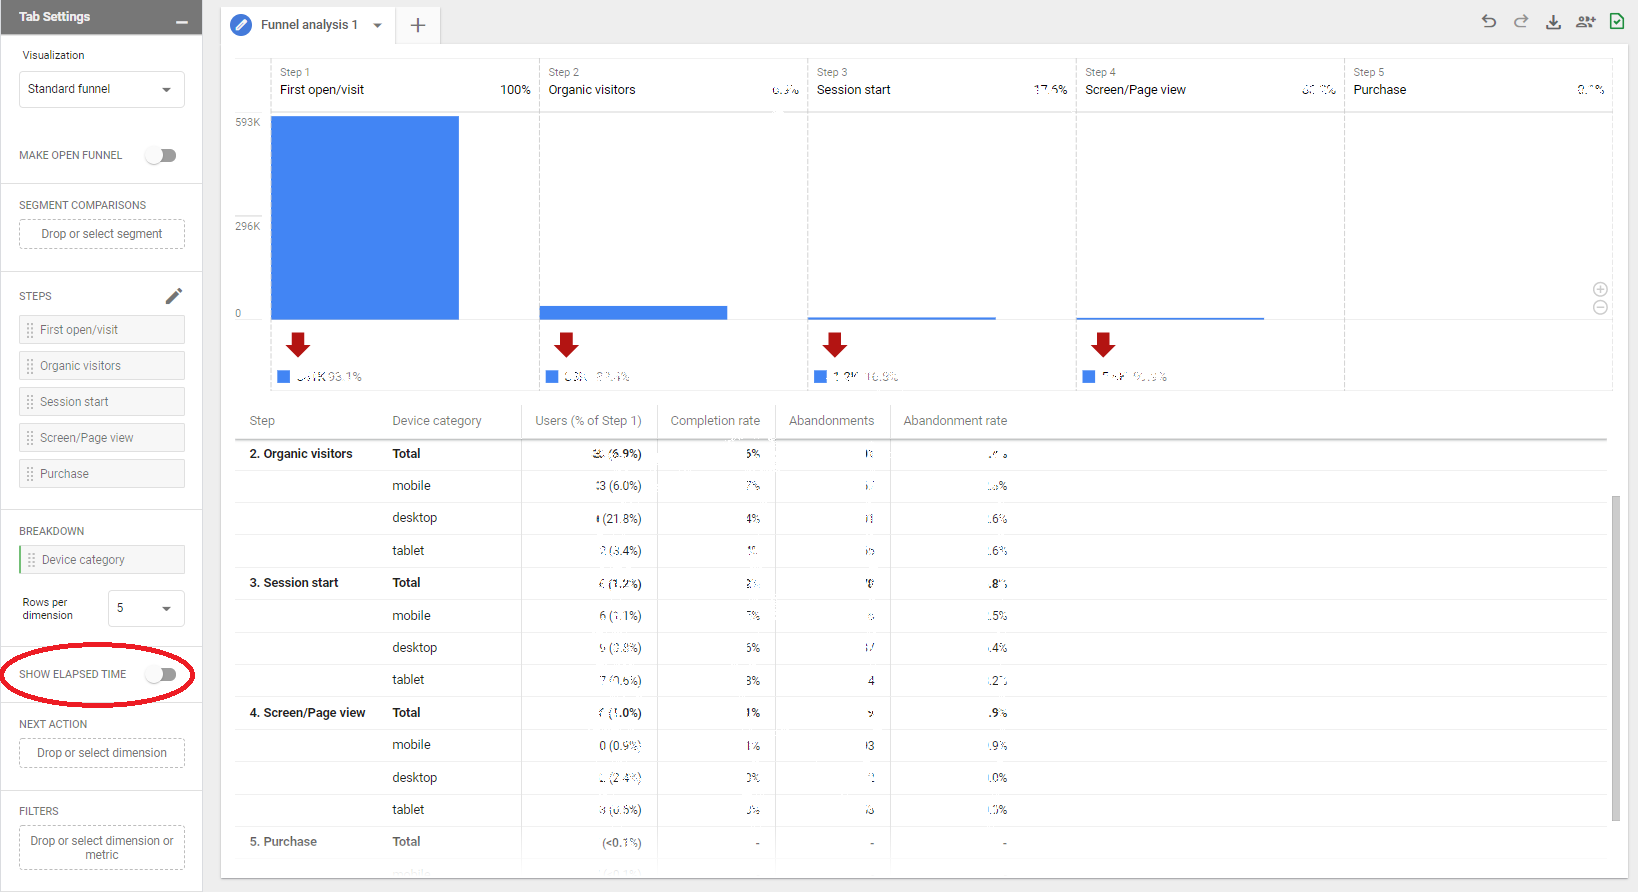
Task: Minimize the Tab Settings panel
Action: (181, 21)
